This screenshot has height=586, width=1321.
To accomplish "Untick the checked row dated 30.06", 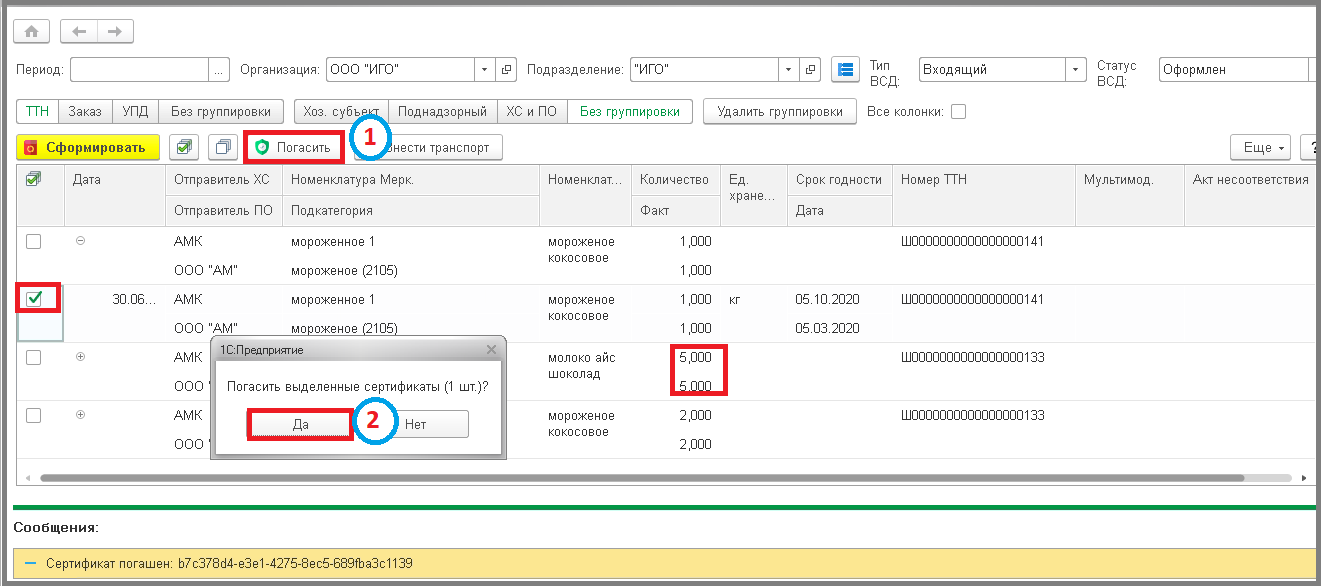I will point(33,299).
